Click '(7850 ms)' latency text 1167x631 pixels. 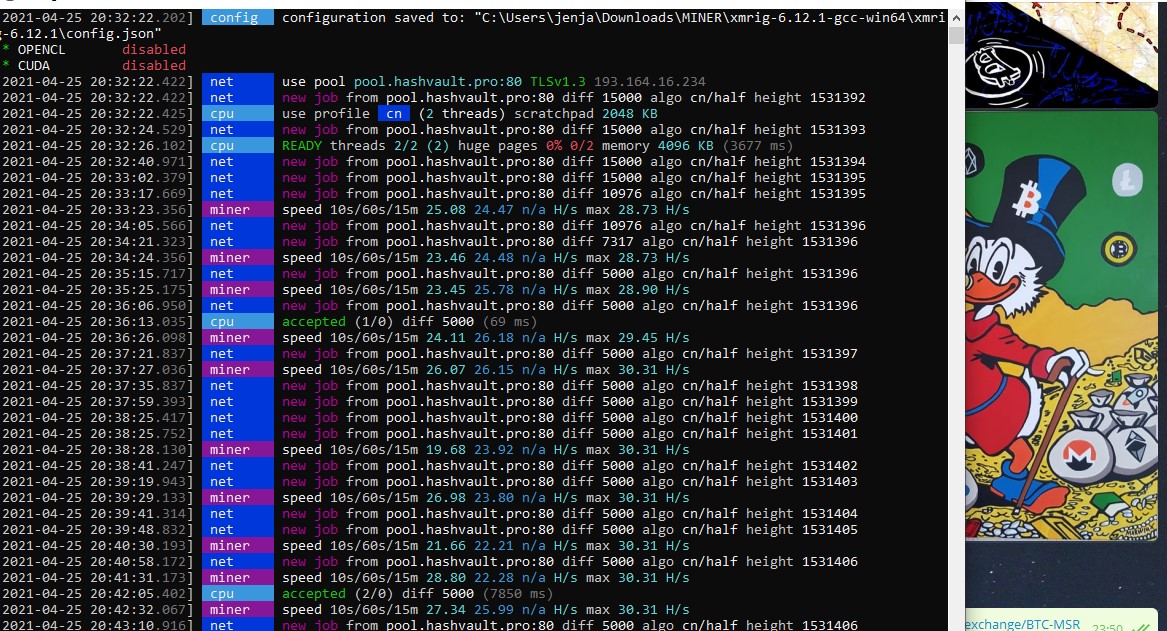[x=517, y=593]
